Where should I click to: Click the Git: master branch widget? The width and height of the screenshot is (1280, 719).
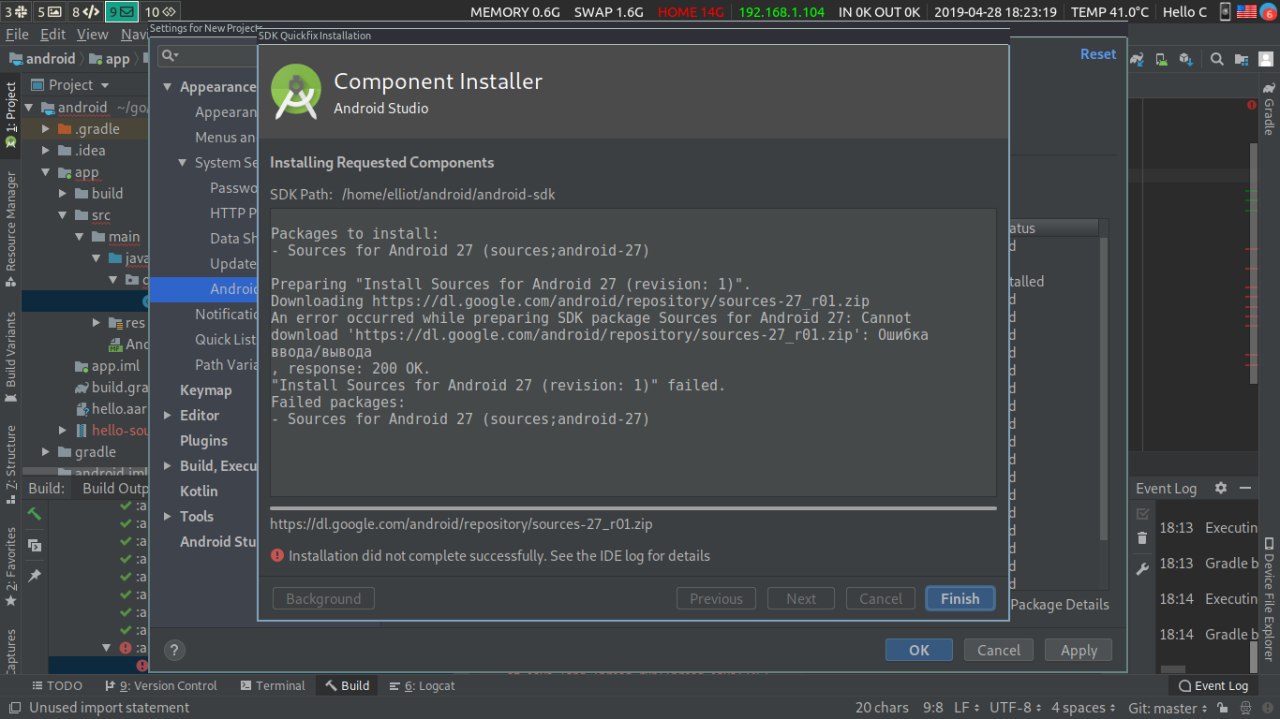[1167, 707]
